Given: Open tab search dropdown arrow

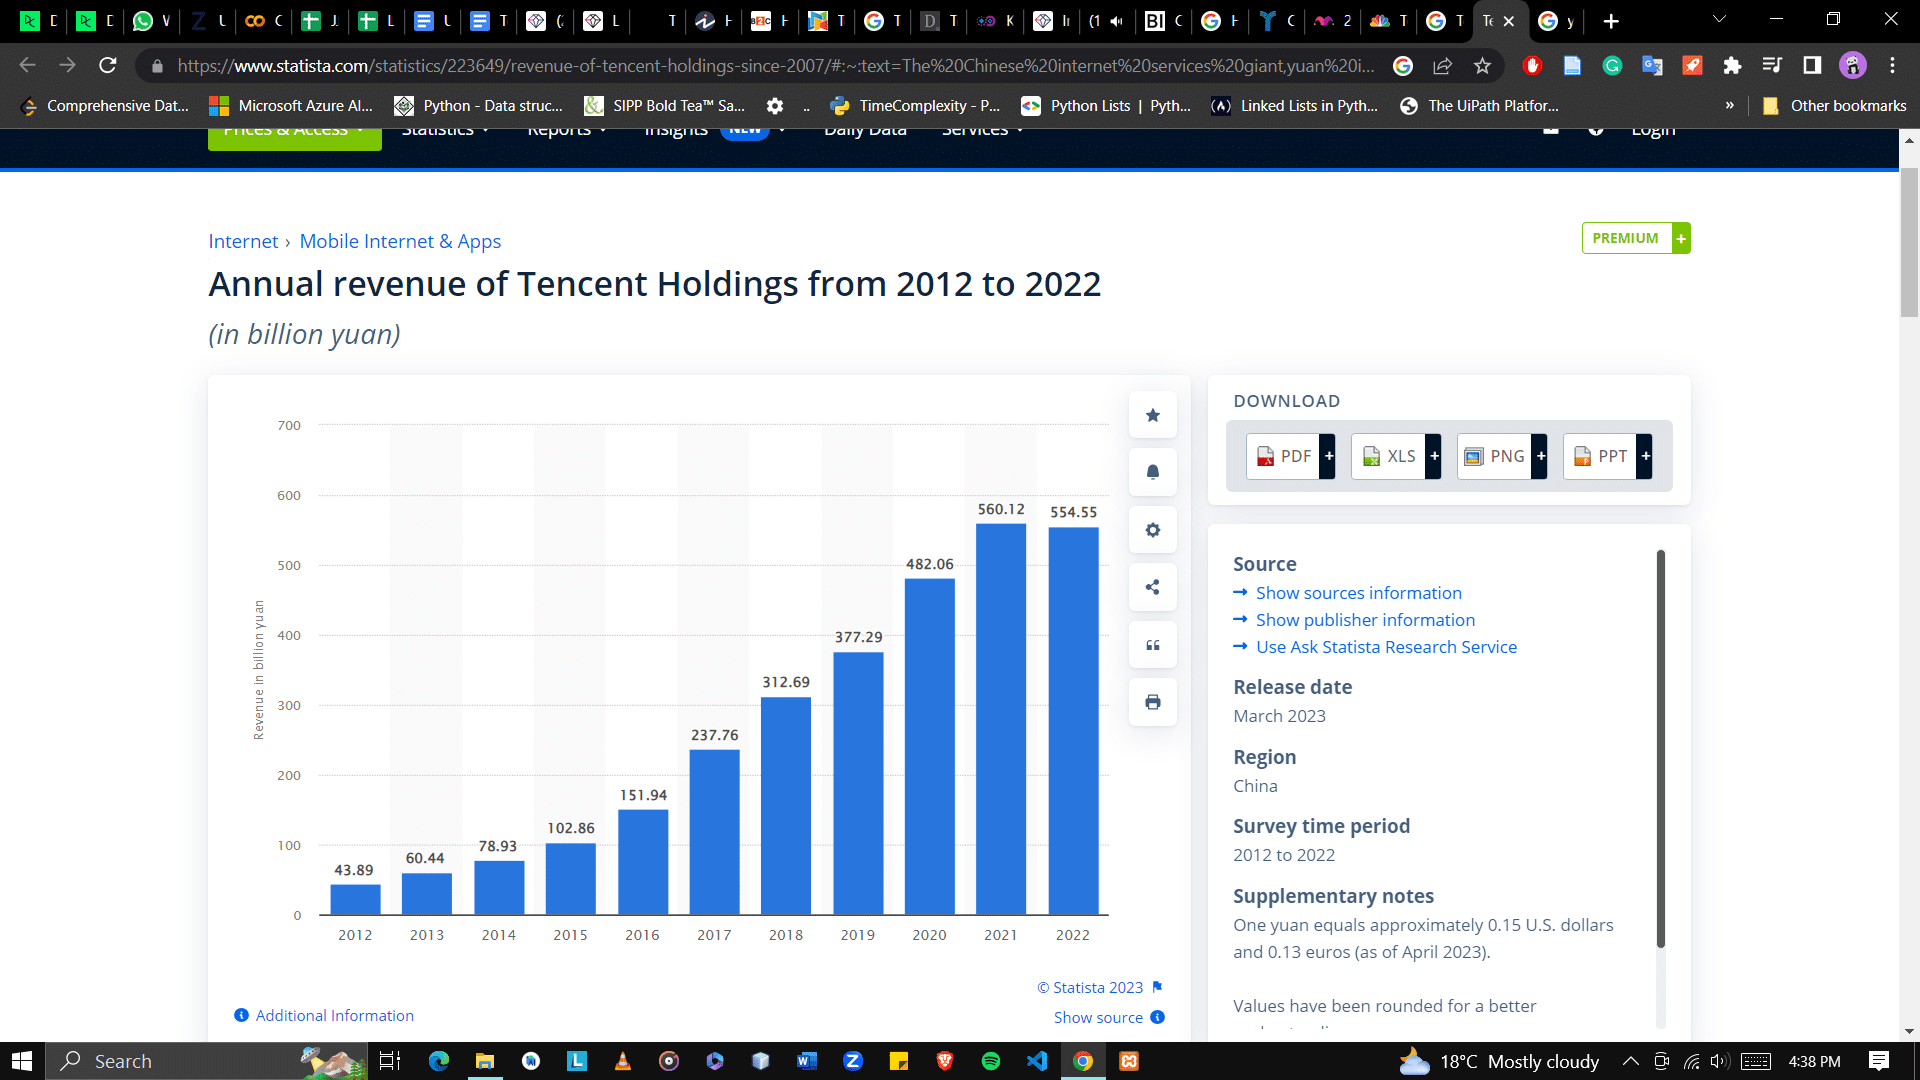Looking at the screenshot, I should [x=1719, y=19].
